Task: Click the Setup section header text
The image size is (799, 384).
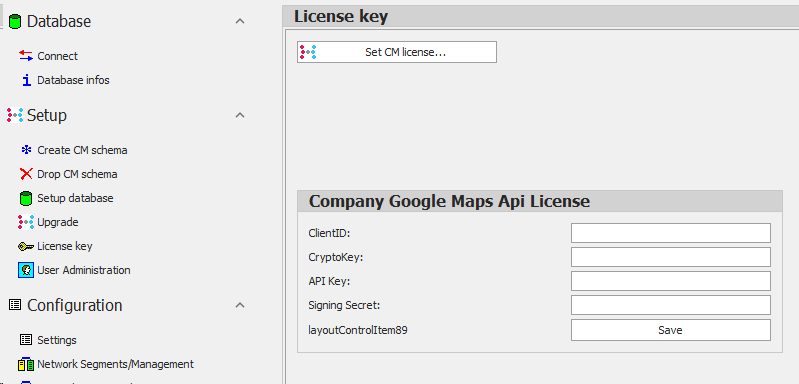Action: (47, 116)
